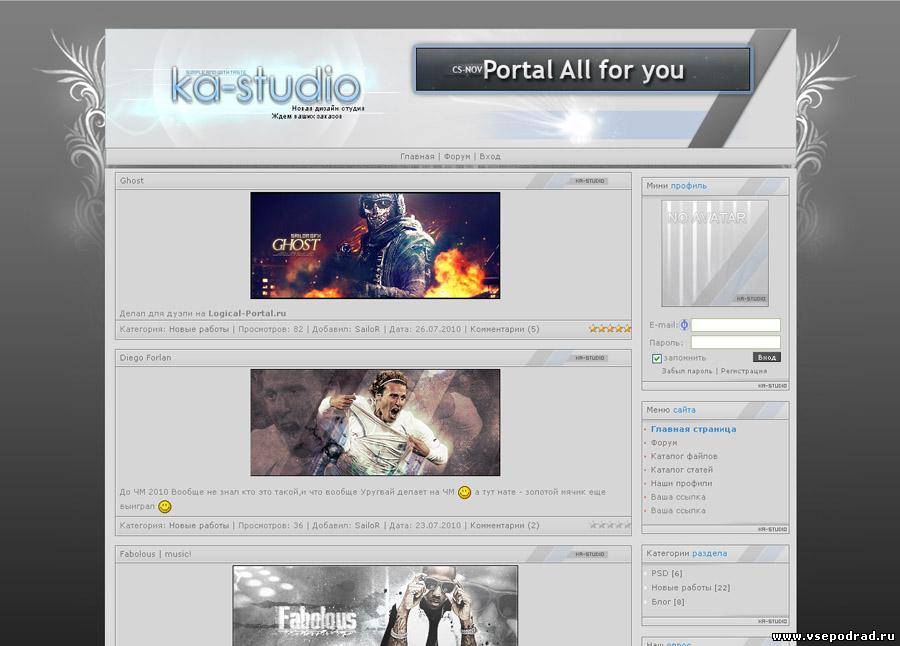
Task: Open Наши профили in site menu
Action: pyautogui.click(x=681, y=483)
